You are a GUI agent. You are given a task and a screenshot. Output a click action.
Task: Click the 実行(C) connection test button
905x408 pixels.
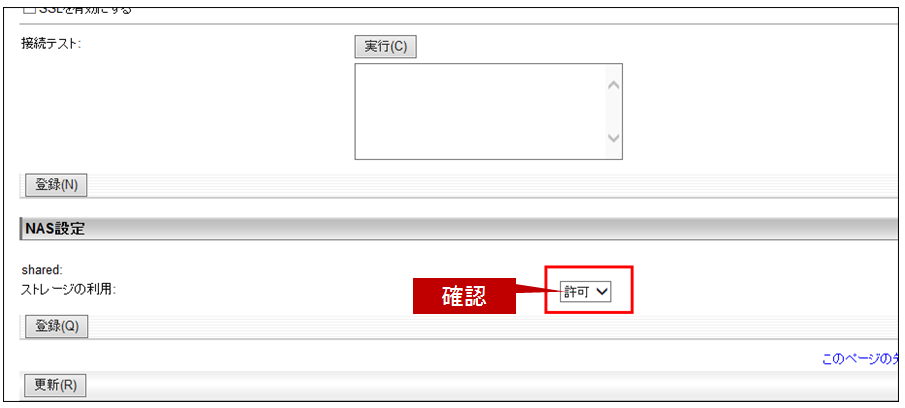click(x=385, y=47)
